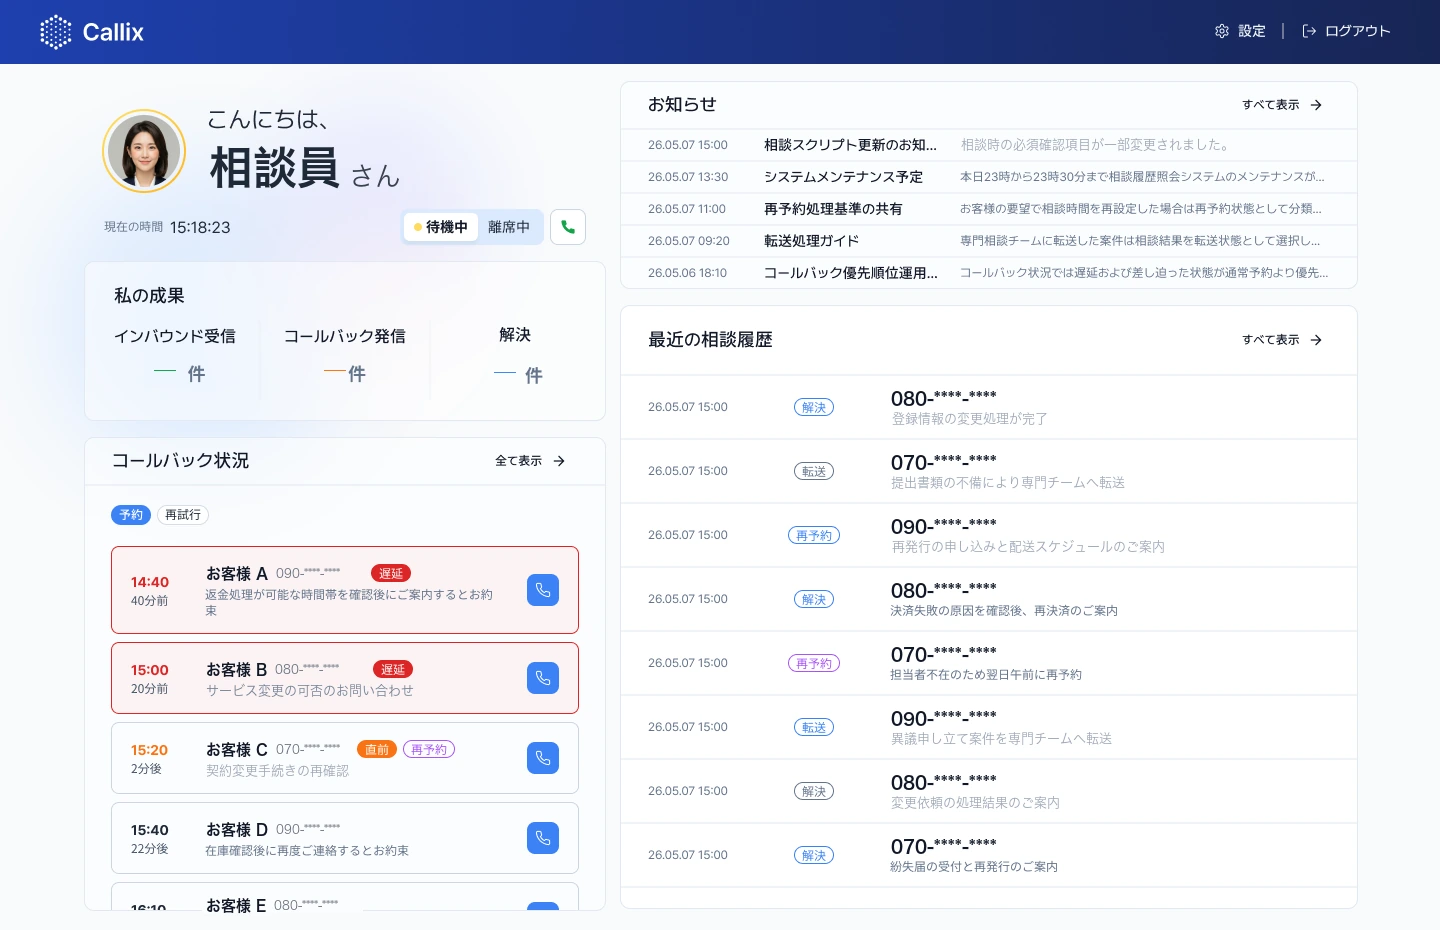This screenshot has width=1440, height=930.
Task: Click the green phone button beside 離席中
Action: point(568,227)
